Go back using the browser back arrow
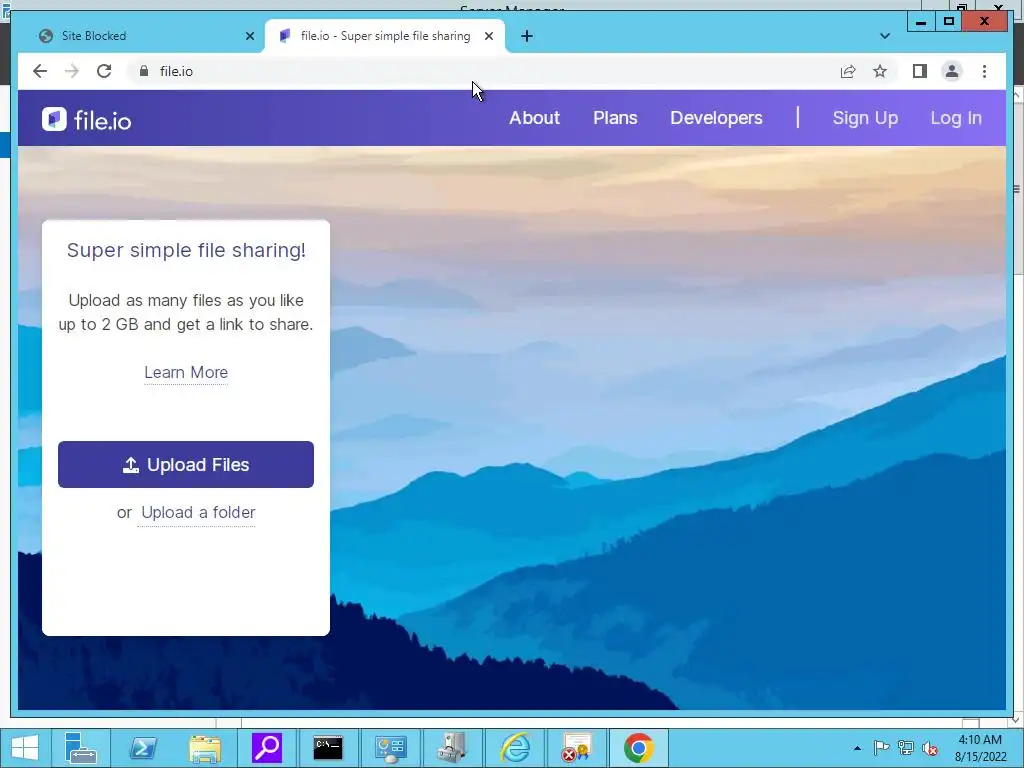The width and height of the screenshot is (1024, 768). pyautogui.click(x=40, y=71)
